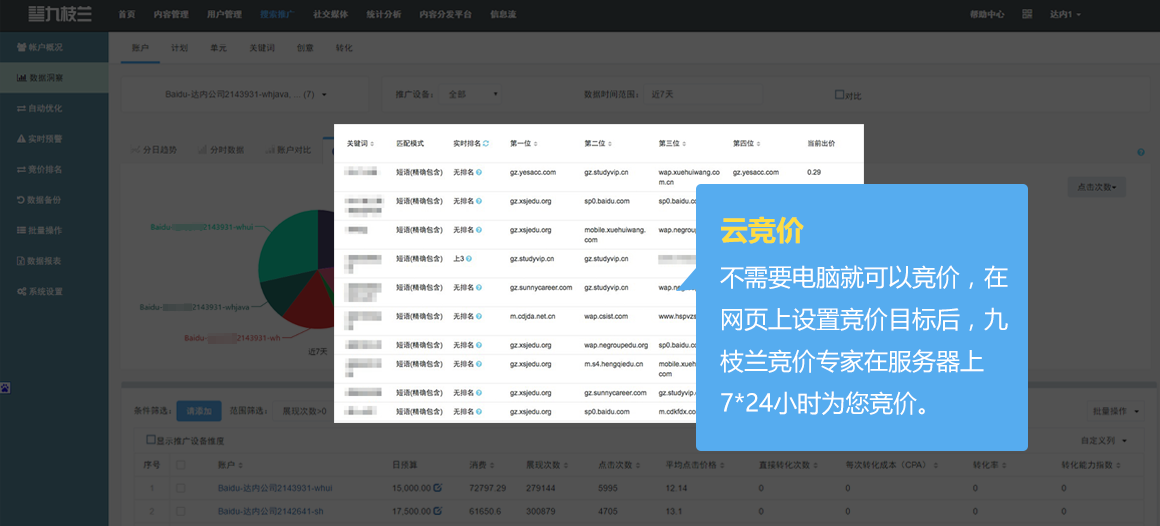
Task: Open 内容管理 in top navigation
Action: click(171, 14)
